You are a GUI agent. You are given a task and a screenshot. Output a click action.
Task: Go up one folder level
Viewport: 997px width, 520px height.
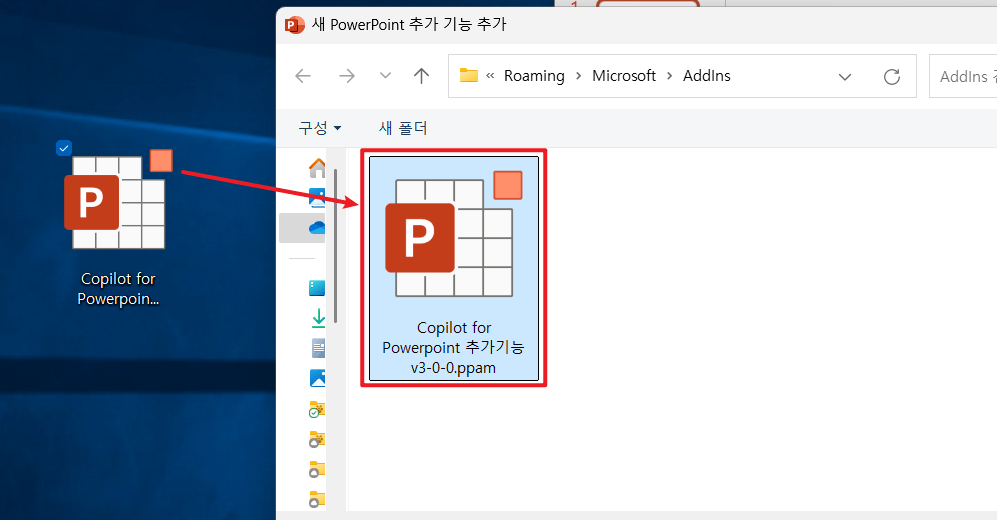click(x=421, y=76)
